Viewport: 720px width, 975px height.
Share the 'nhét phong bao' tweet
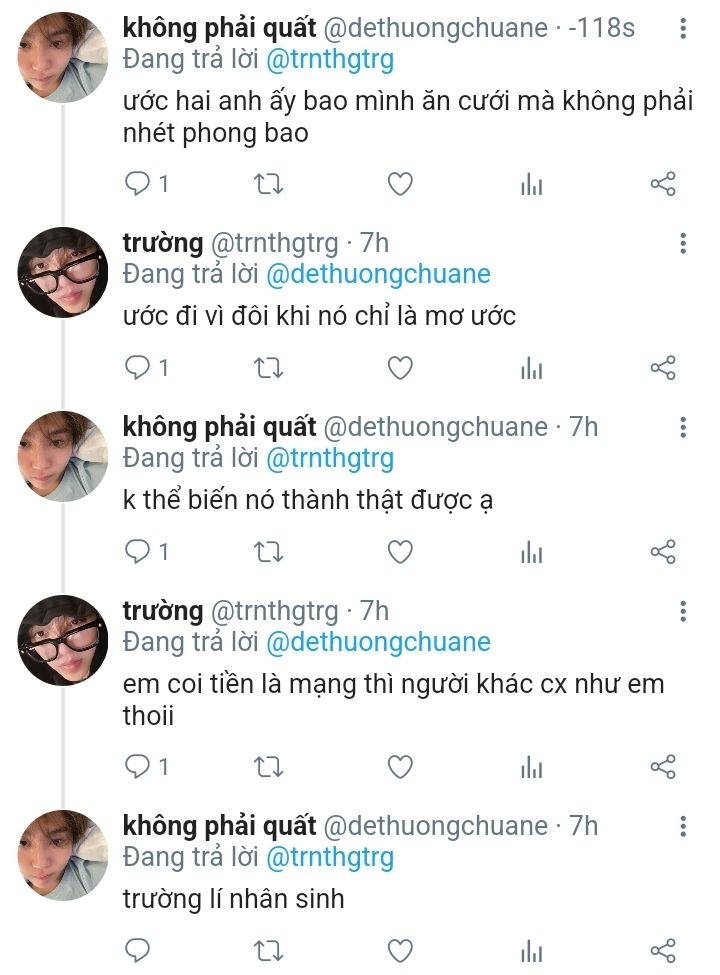663,184
